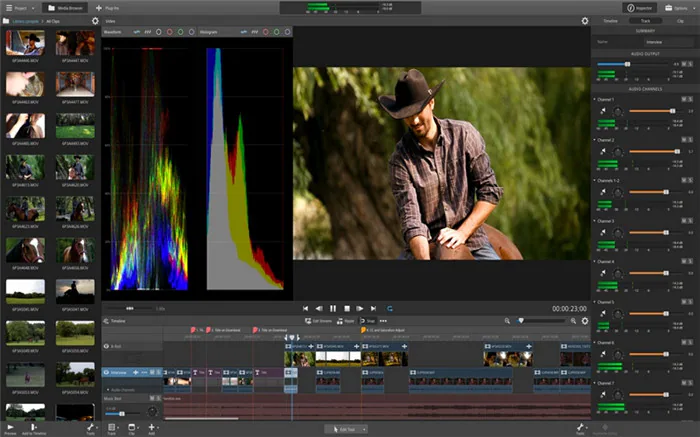Adjust the Audio Output volume slider
The height and width of the screenshot is (437, 700).
(x=627, y=64)
